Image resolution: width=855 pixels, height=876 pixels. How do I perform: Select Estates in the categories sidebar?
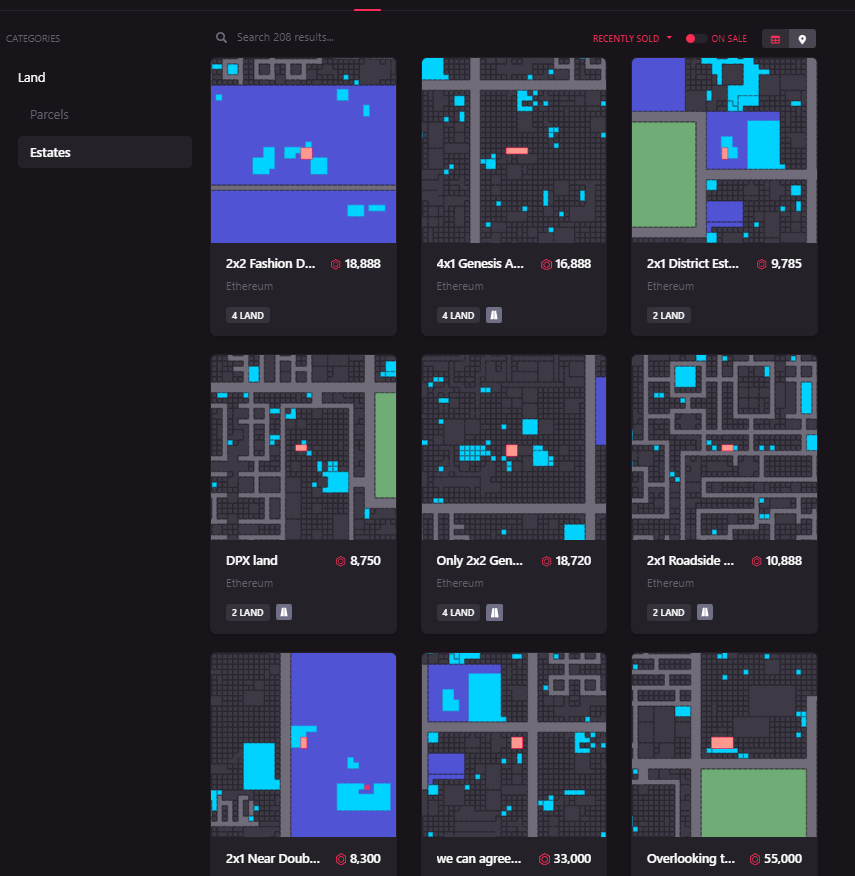[50, 152]
